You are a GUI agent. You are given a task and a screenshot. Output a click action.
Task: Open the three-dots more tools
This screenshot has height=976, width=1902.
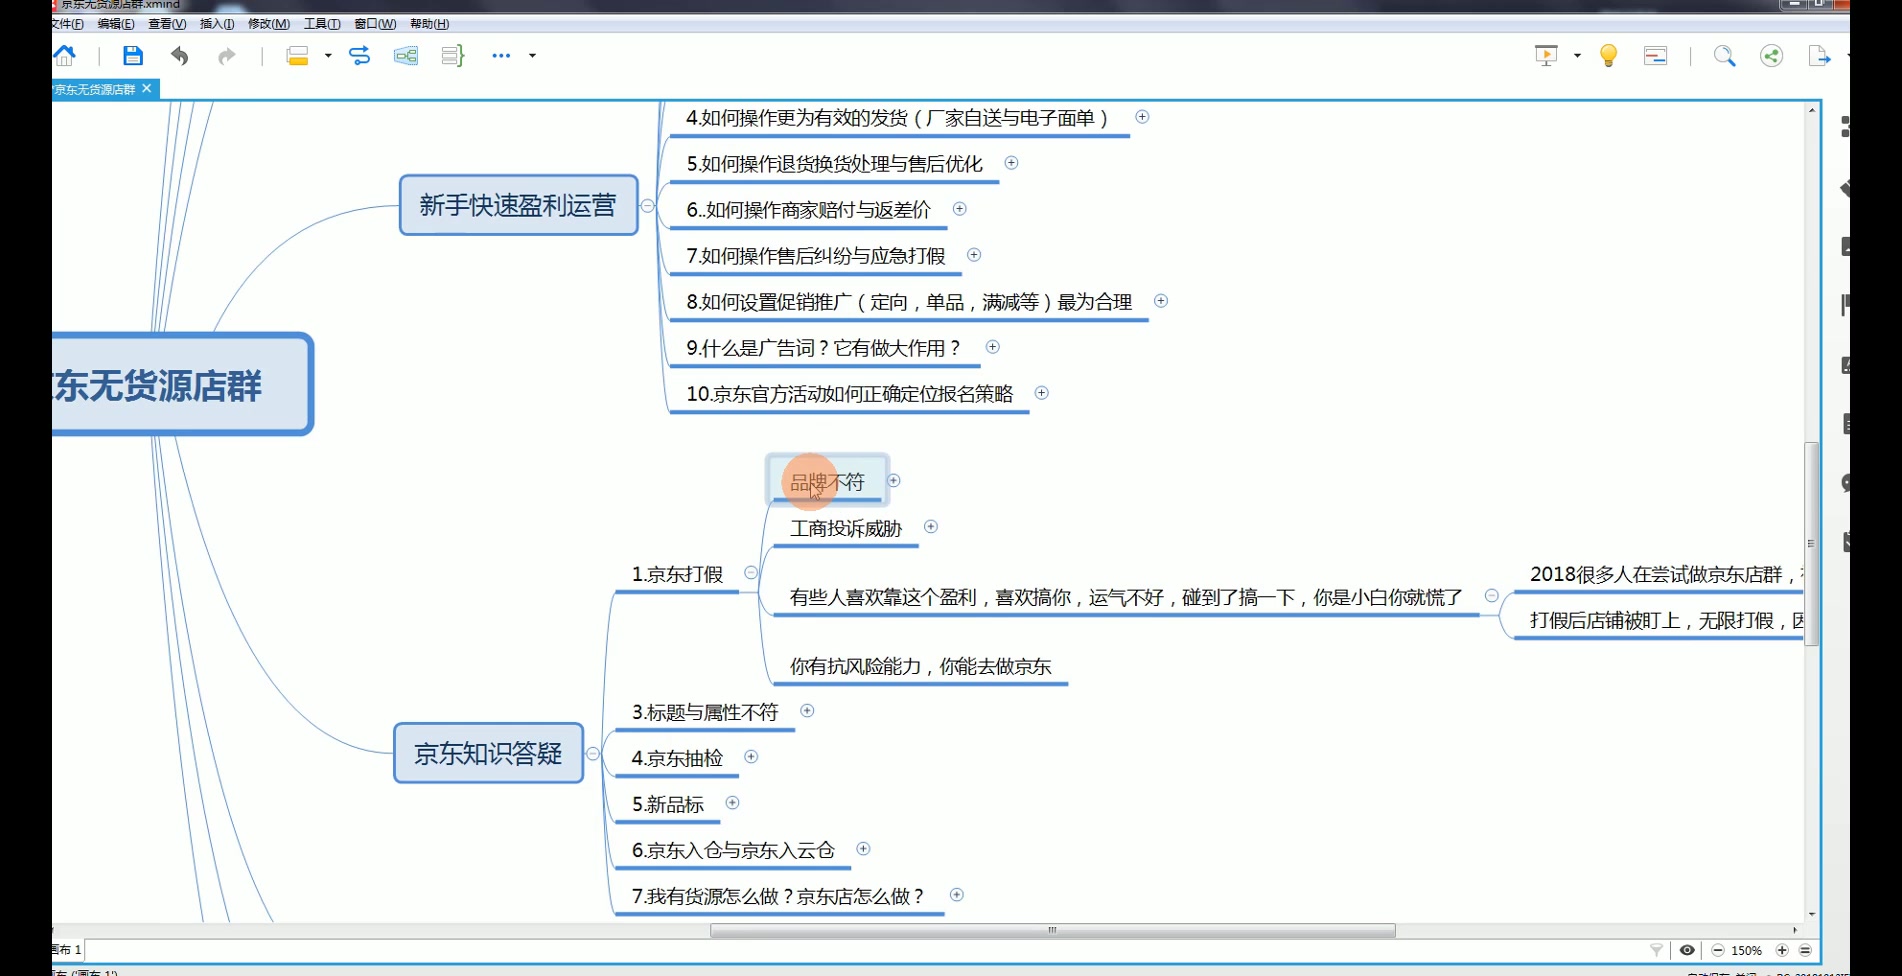point(501,56)
